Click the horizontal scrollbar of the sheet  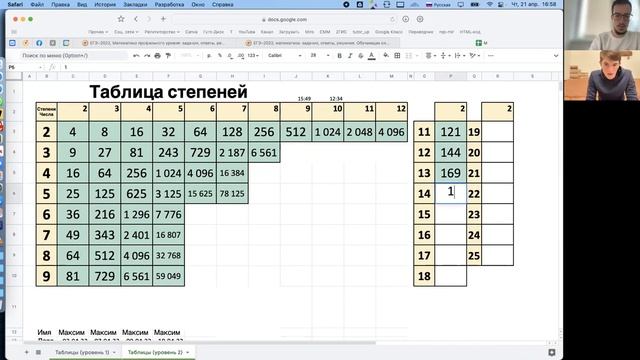(x=199, y=343)
